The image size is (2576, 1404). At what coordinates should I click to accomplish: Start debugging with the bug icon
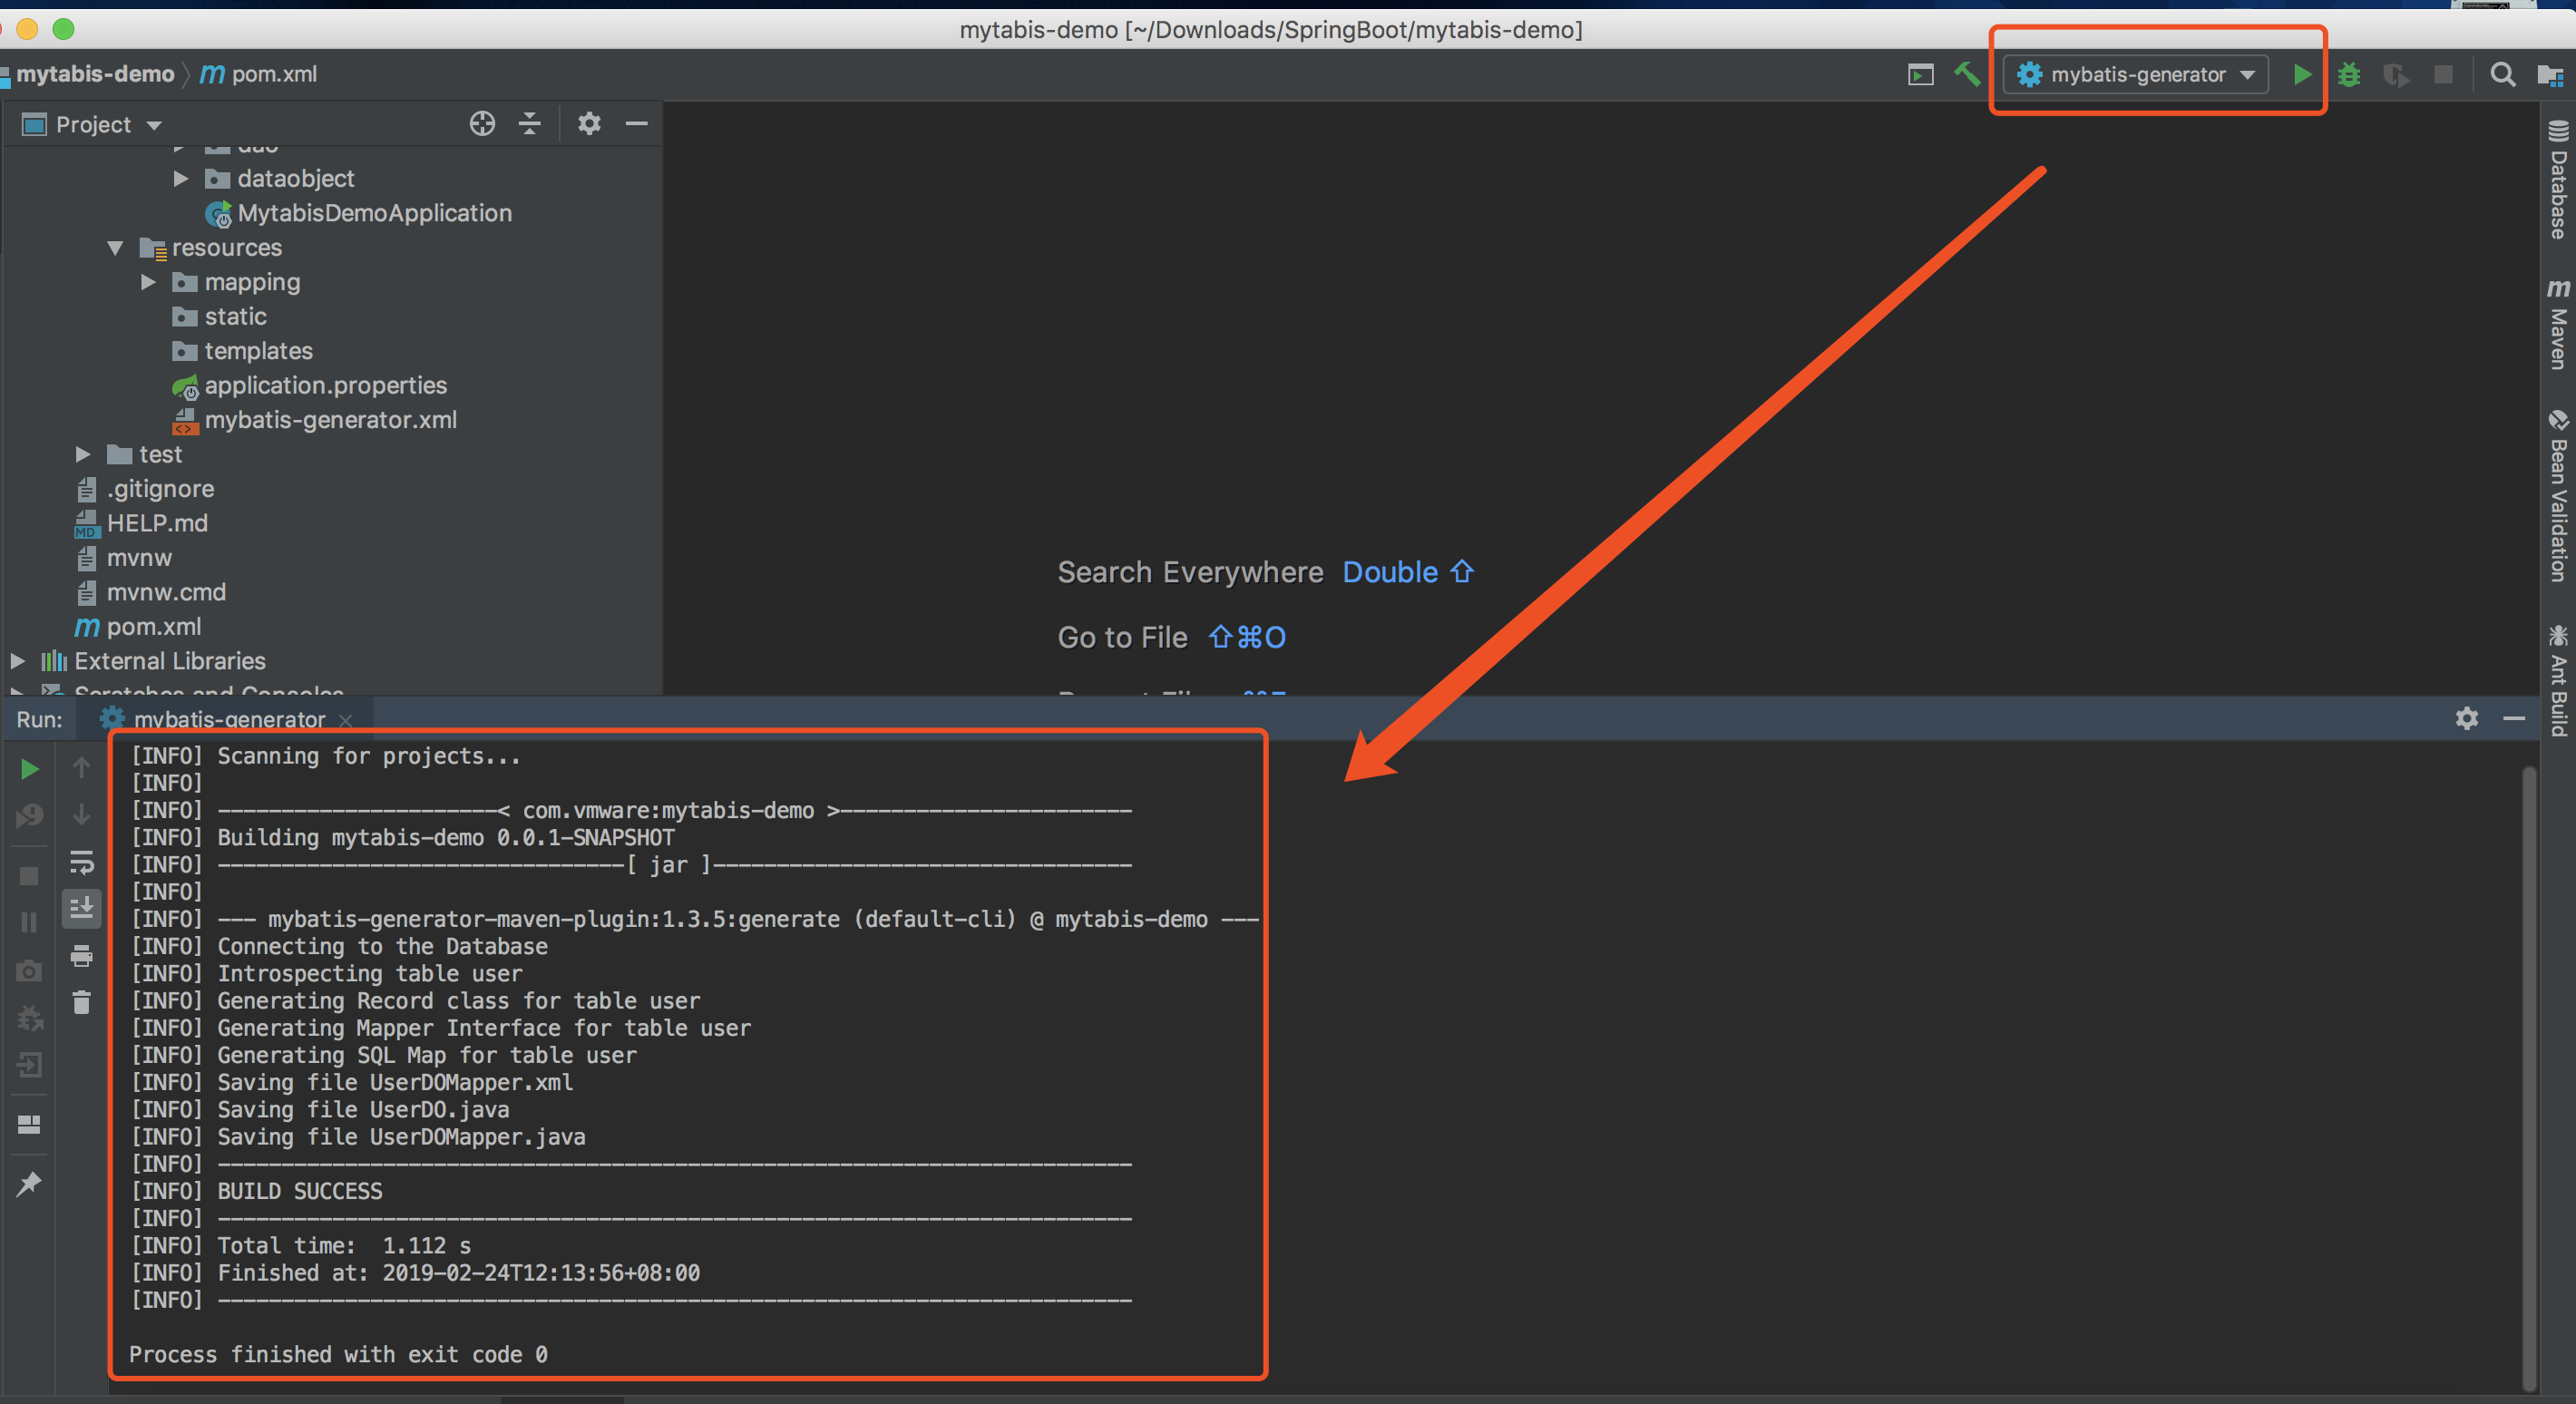point(2349,75)
